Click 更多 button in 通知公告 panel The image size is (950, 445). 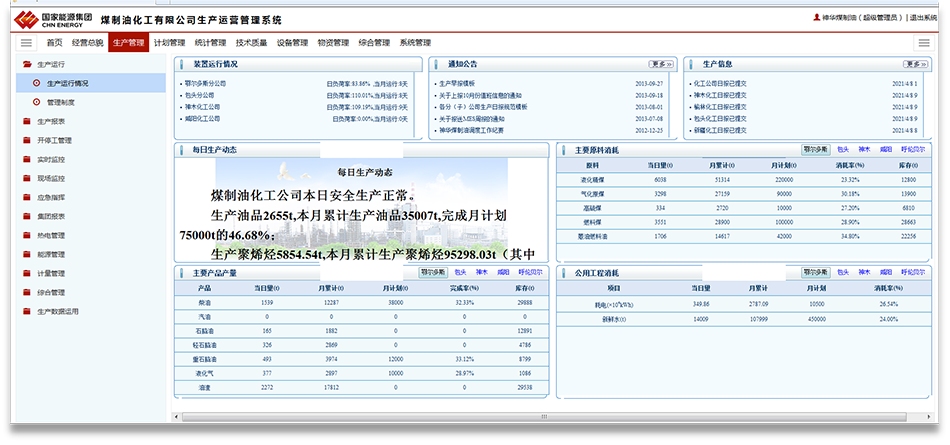(x=661, y=64)
